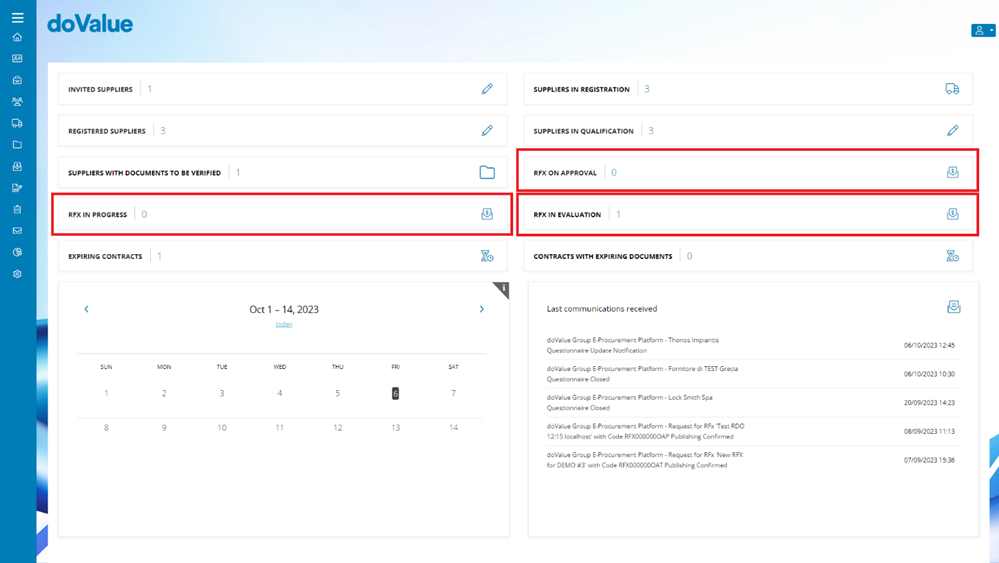This screenshot has height=563, width=999.
Task: Open the user account dropdown
Action: tap(983, 30)
